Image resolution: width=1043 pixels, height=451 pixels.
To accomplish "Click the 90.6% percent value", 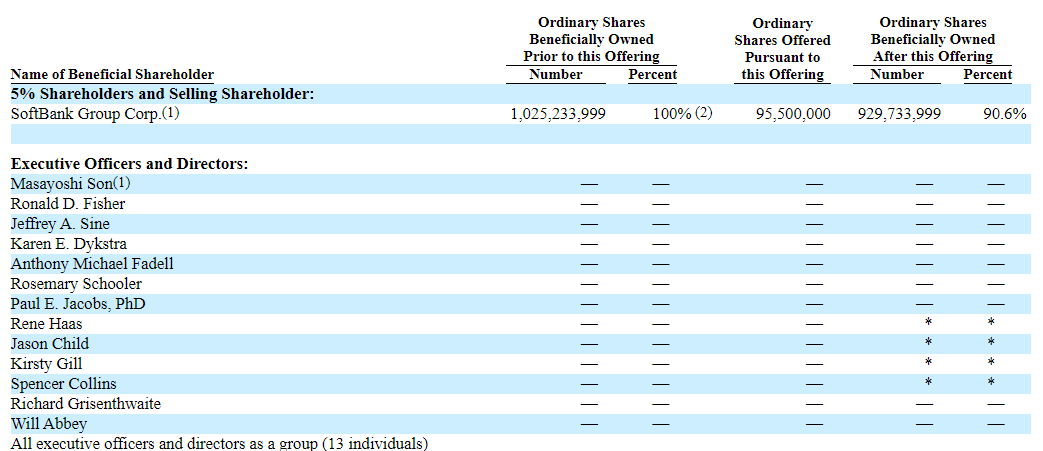I will (1004, 114).
